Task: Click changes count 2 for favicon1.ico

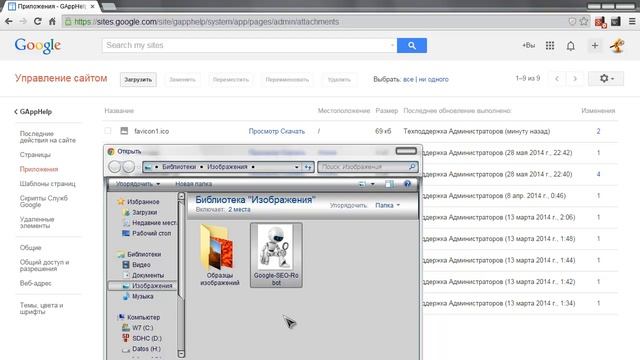Action: (x=598, y=131)
